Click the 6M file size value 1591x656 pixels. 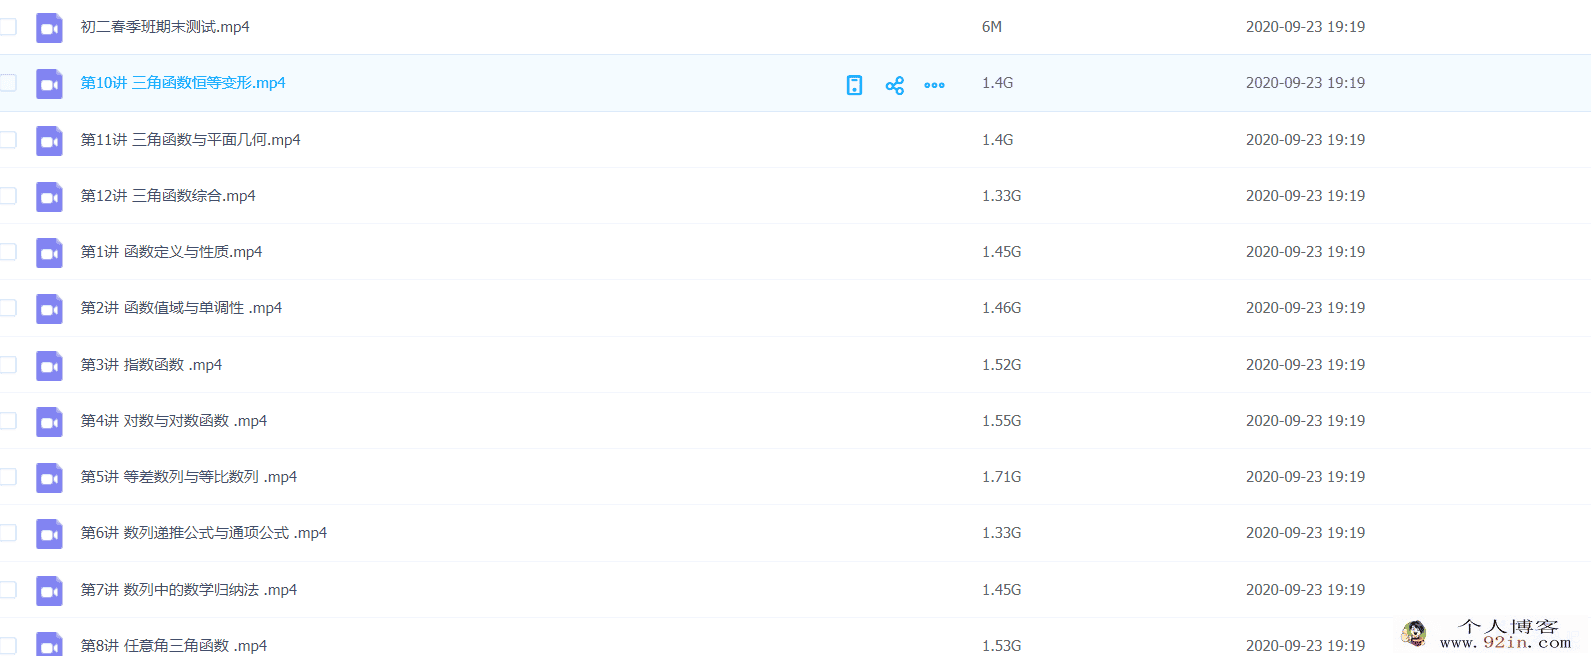tap(992, 27)
